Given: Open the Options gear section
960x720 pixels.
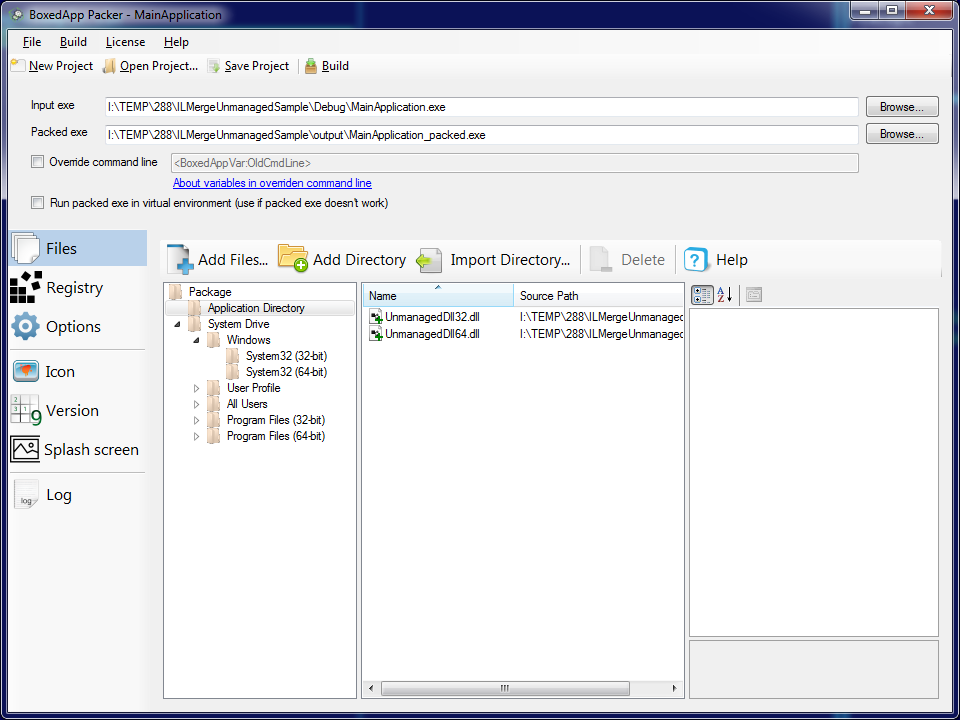Looking at the screenshot, I should (x=26, y=326).
